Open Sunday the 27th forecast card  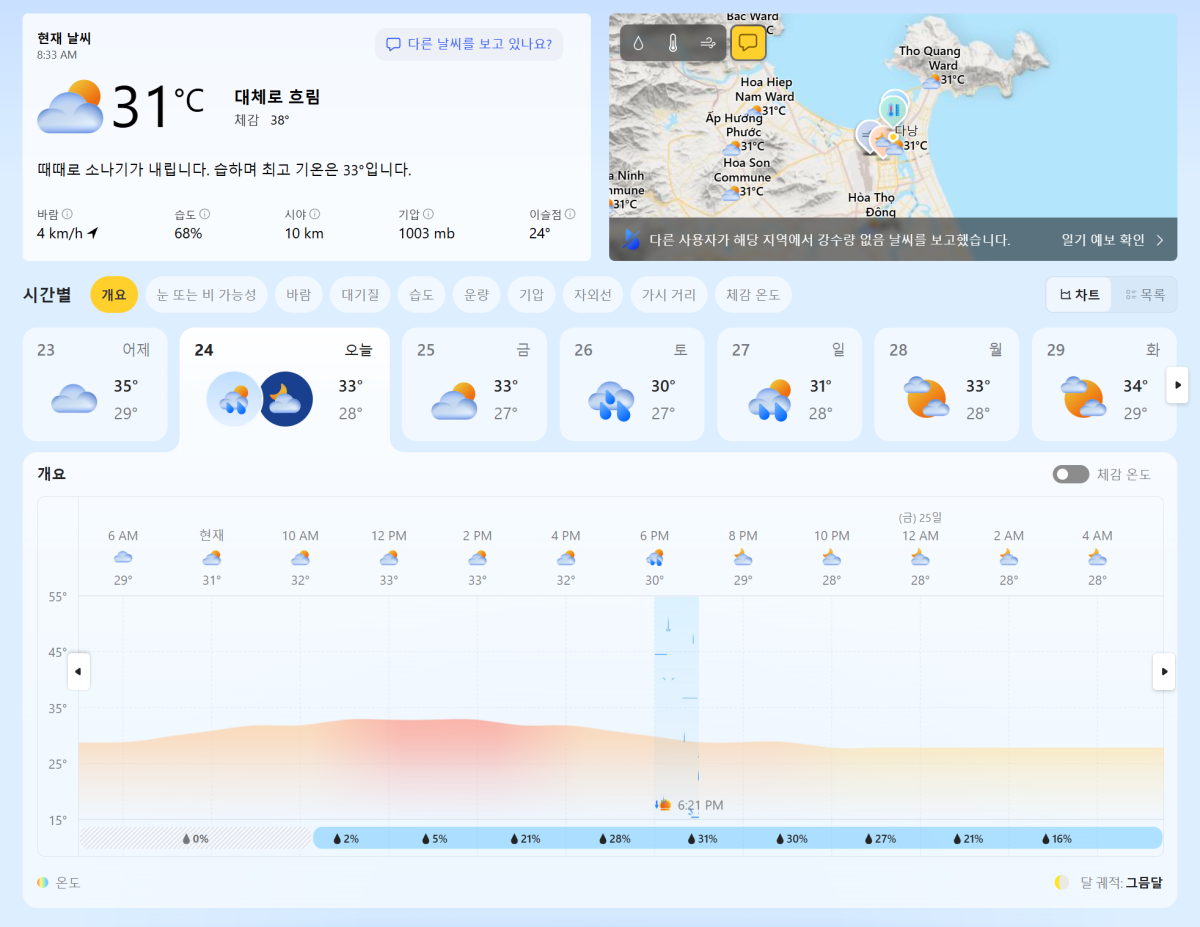pyautogui.click(x=789, y=384)
